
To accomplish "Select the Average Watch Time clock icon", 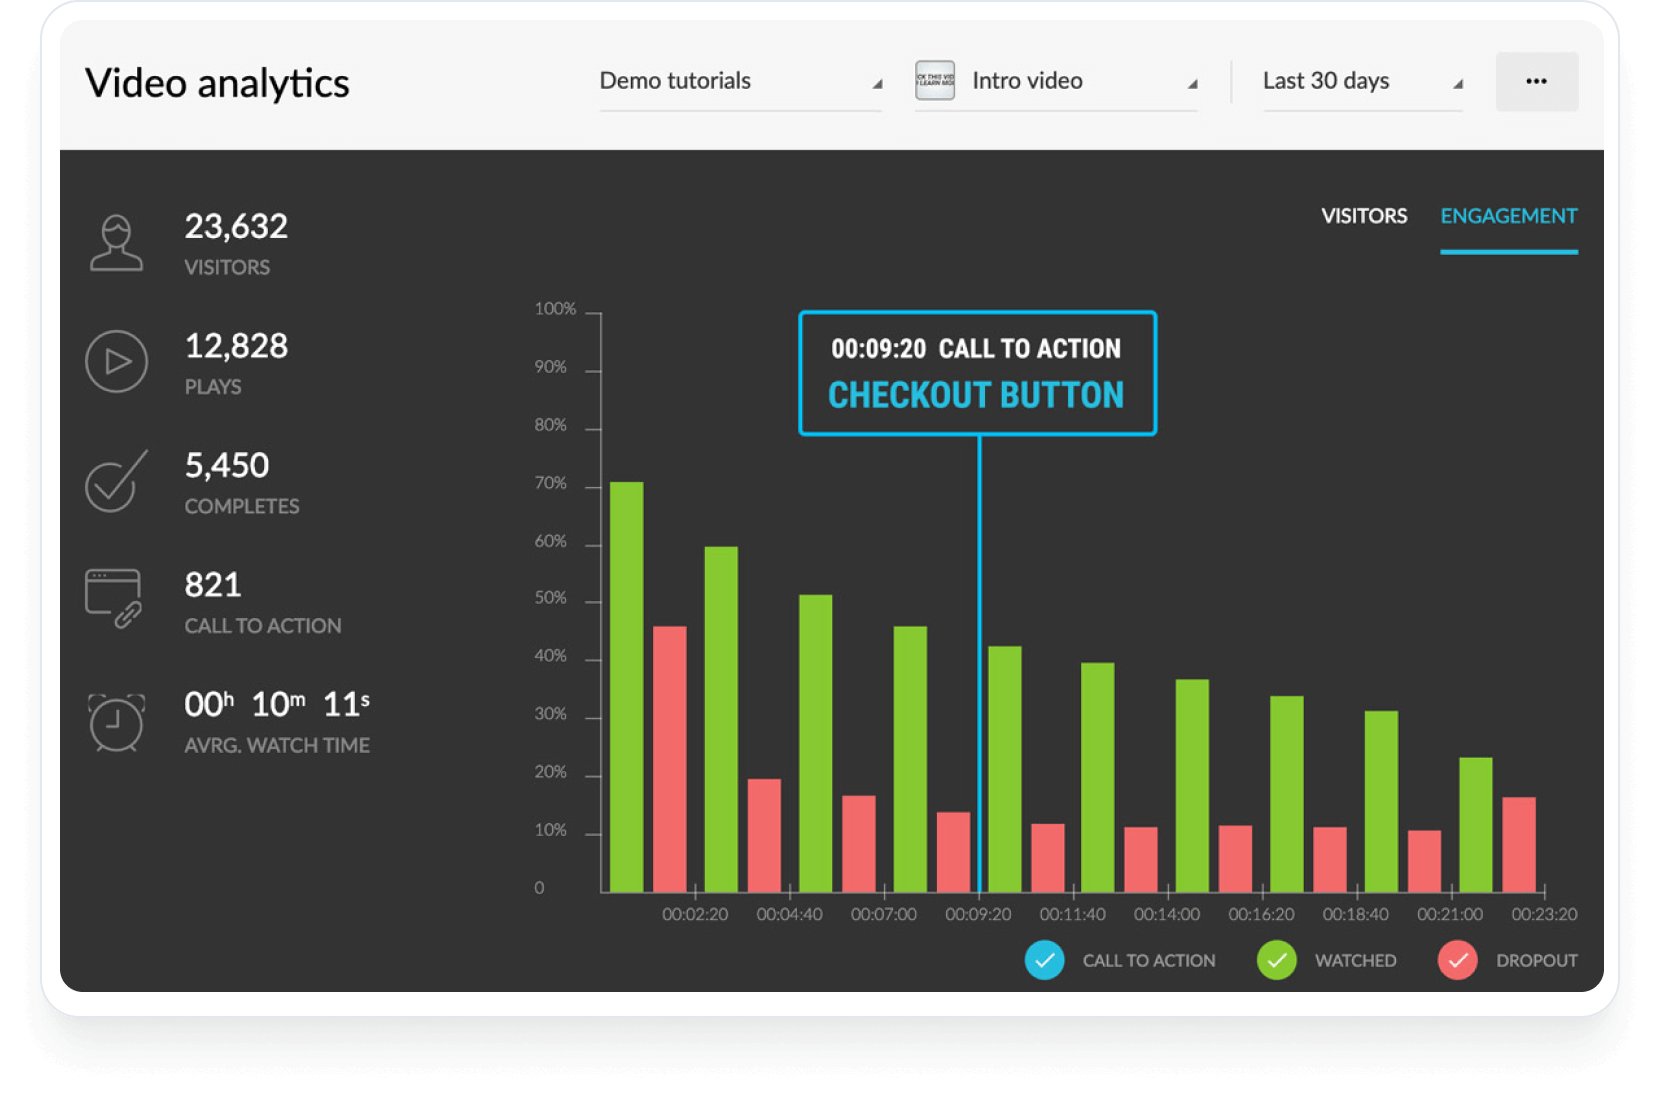I will click(x=117, y=722).
